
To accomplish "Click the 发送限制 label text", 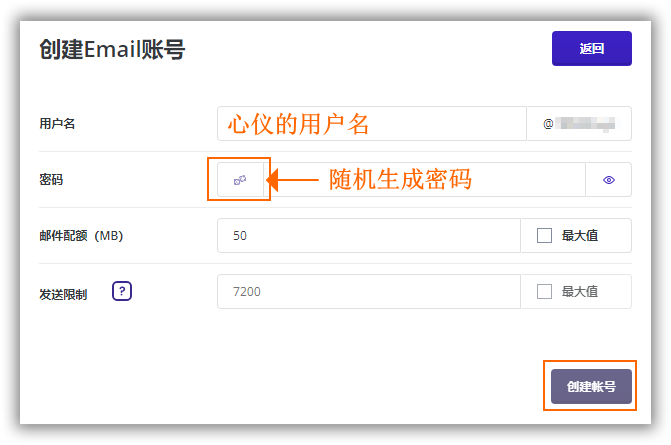I will coord(63,293).
